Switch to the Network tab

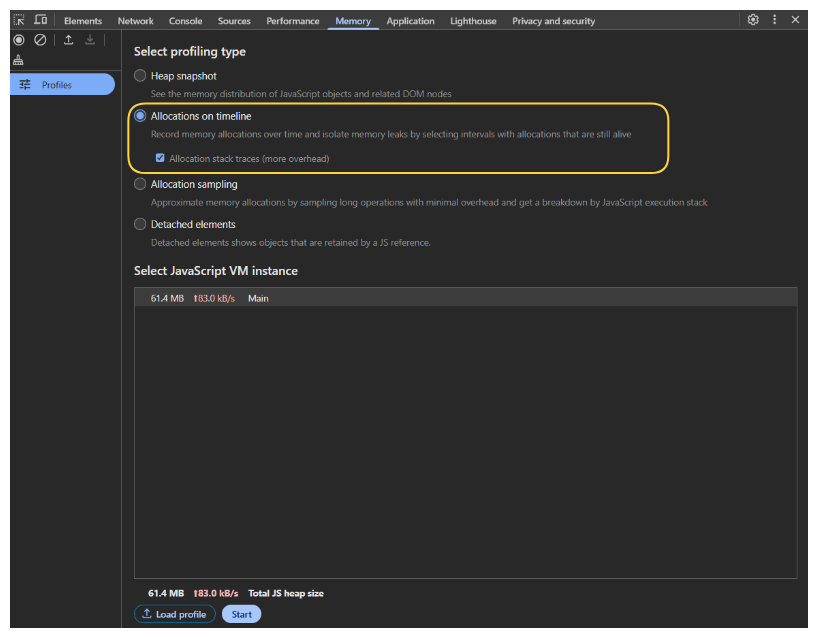click(136, 21)
